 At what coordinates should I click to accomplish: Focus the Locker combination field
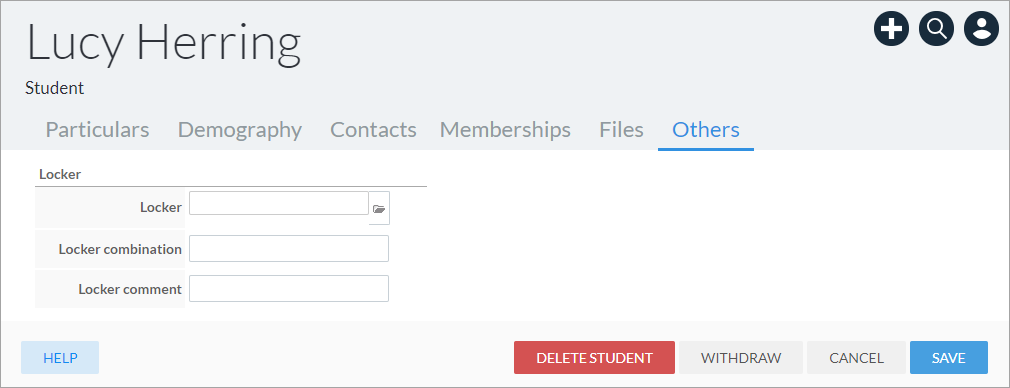tap(289, 248)
